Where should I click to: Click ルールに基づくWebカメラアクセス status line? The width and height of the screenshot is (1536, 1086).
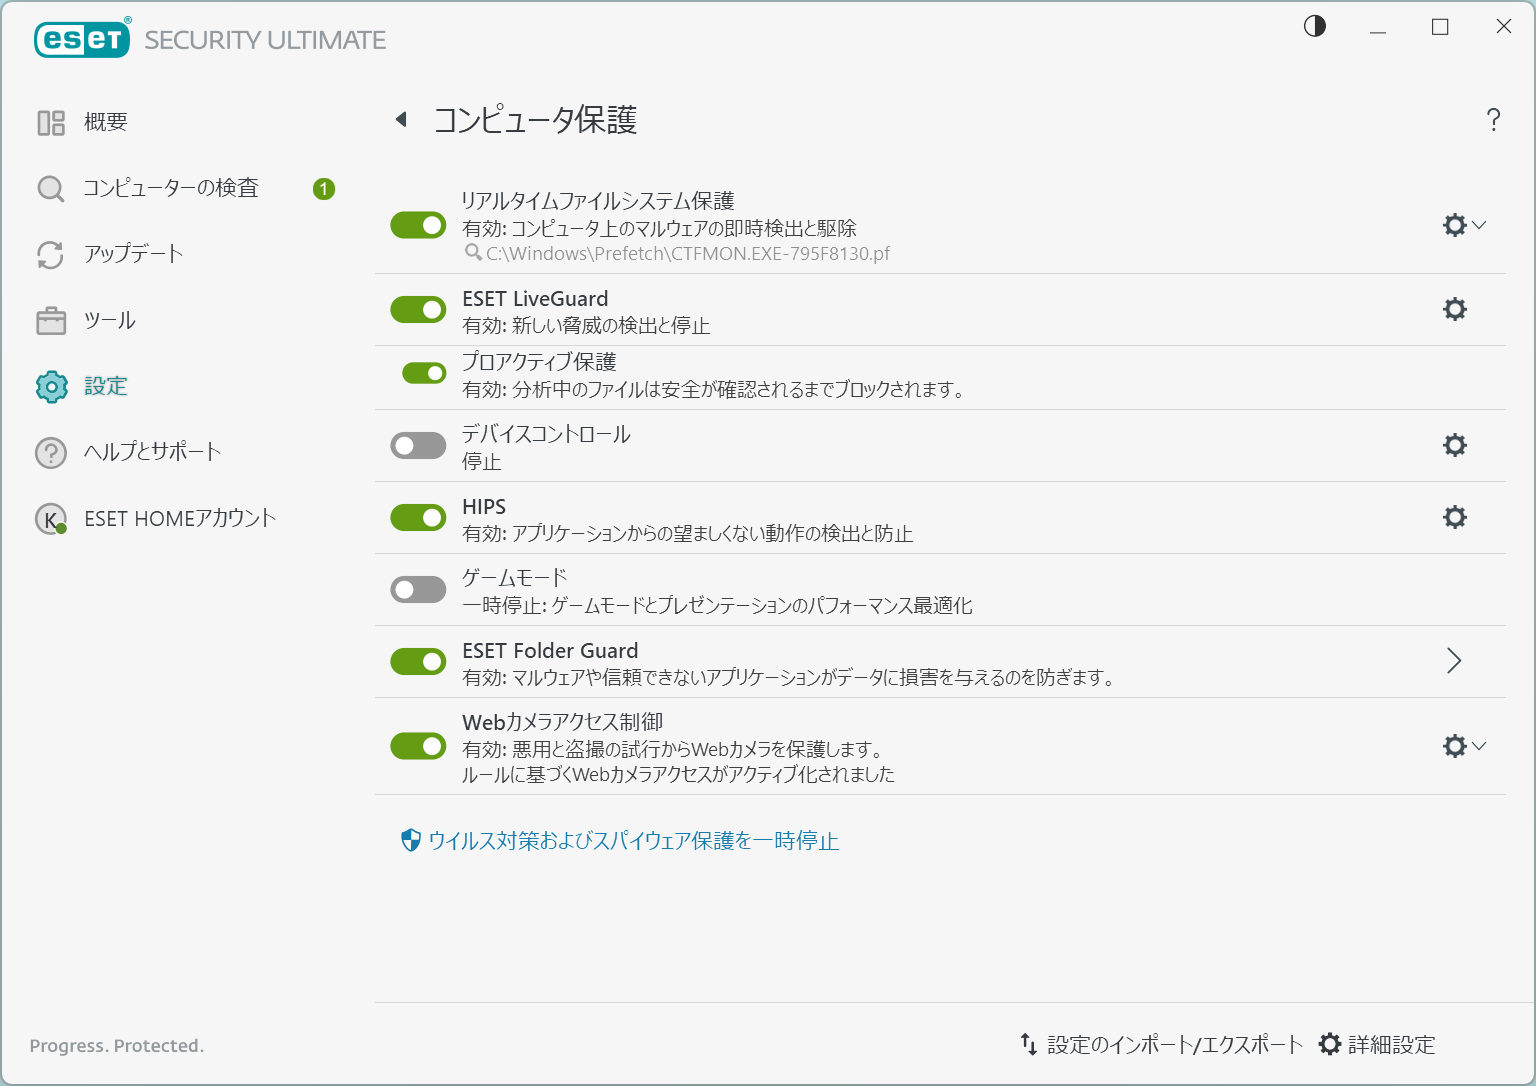[x=678, y=775]
